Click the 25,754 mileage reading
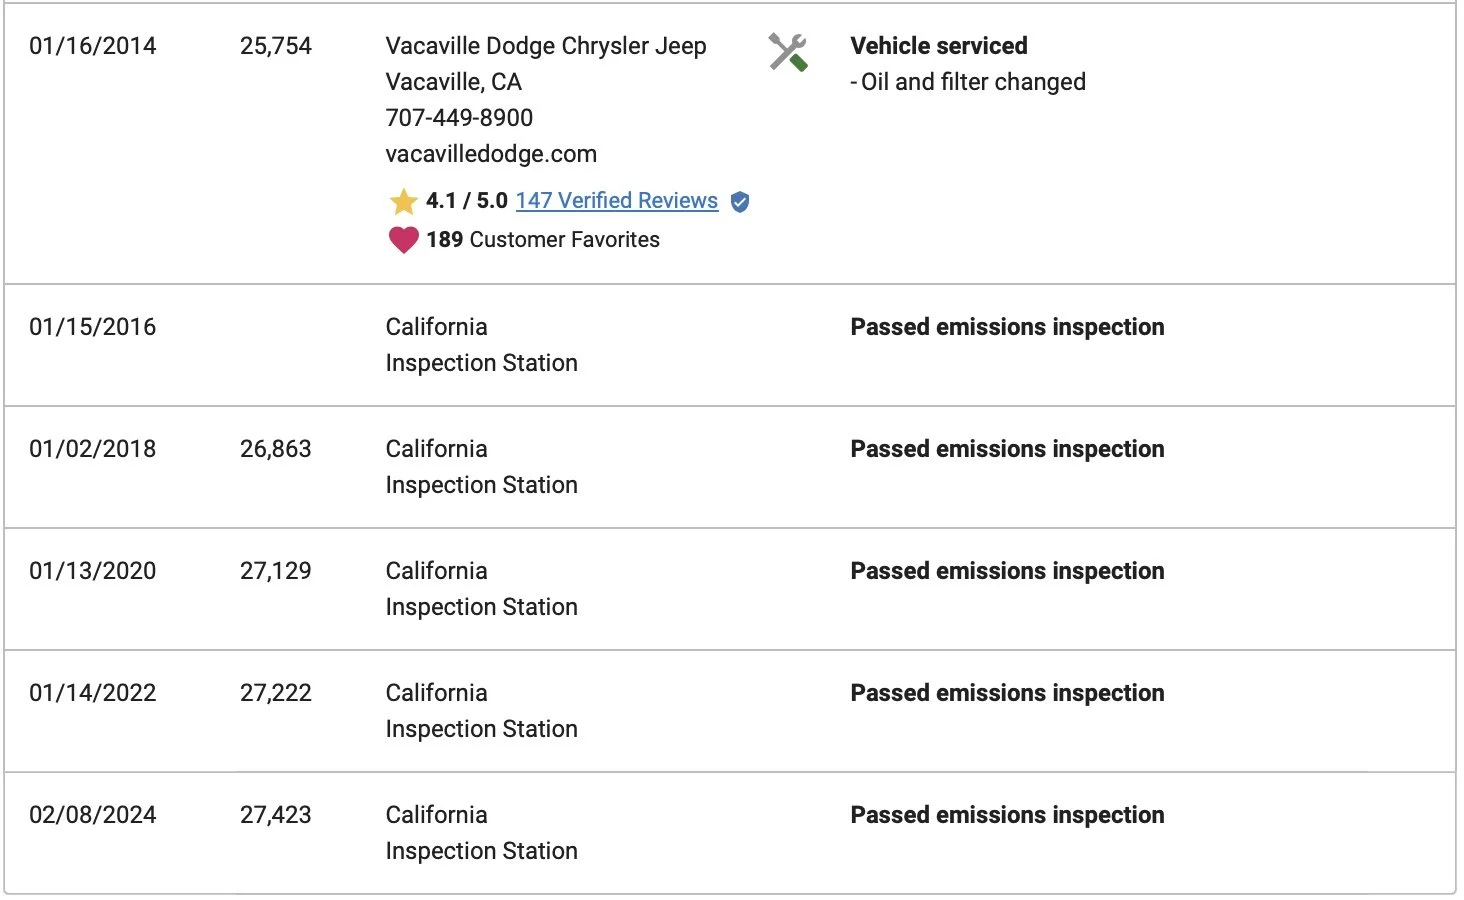The image size is (1464, 900). click(x=276, y=46)
